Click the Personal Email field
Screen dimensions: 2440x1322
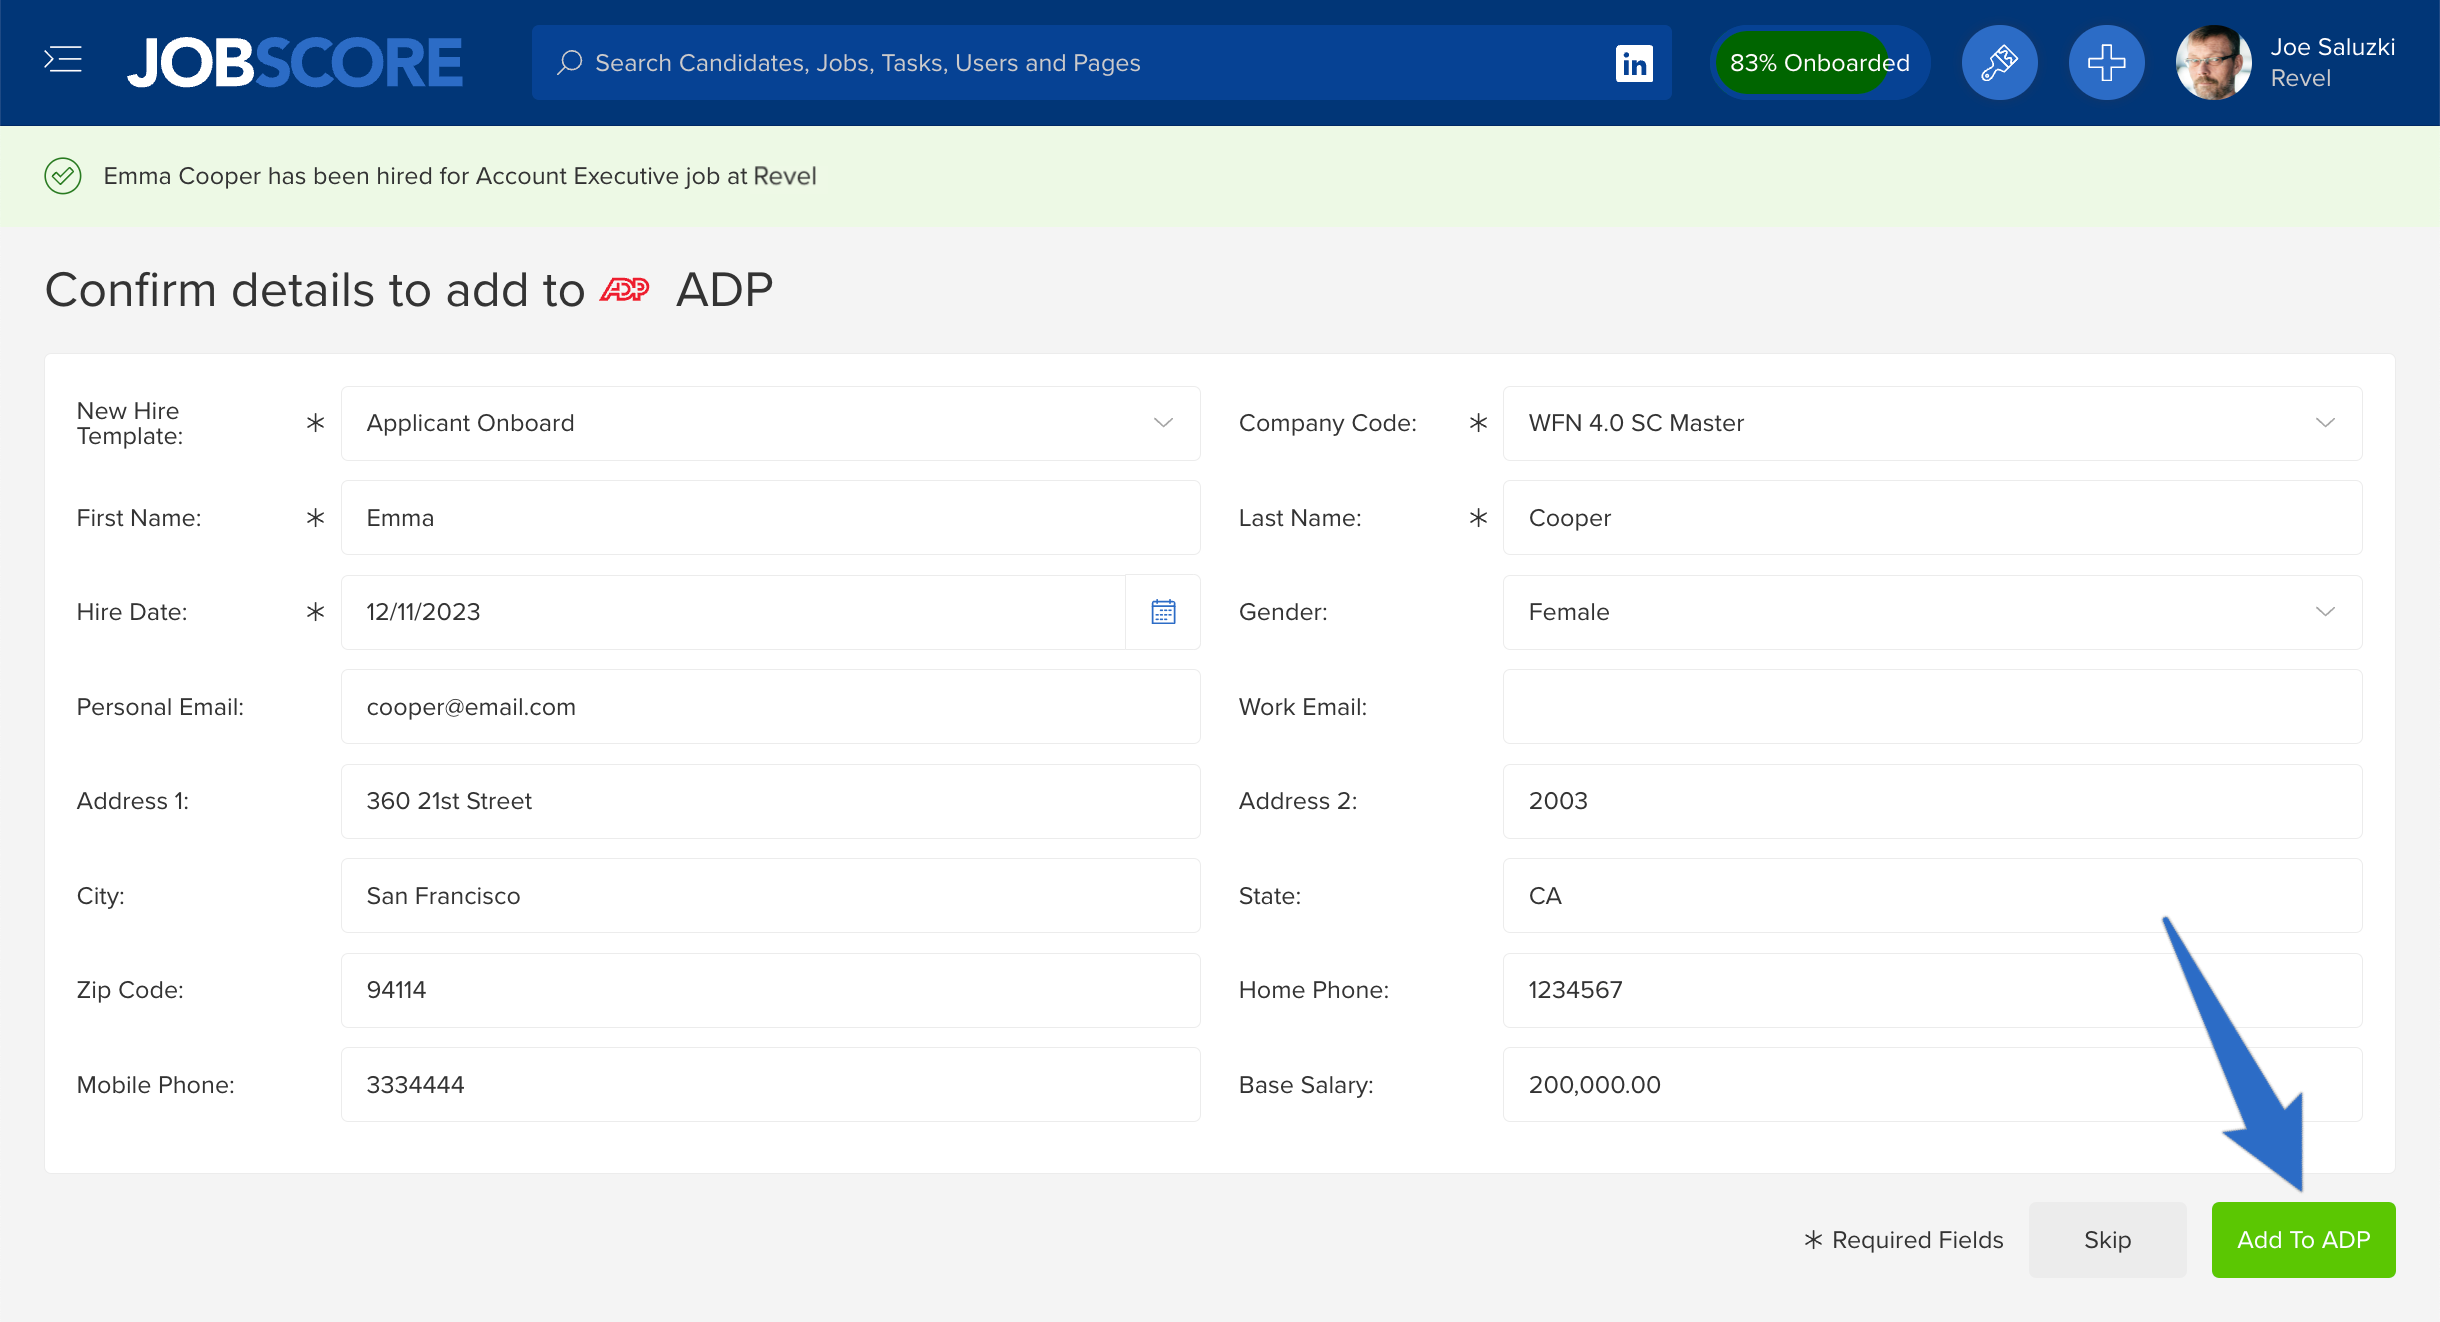[770, 707]
